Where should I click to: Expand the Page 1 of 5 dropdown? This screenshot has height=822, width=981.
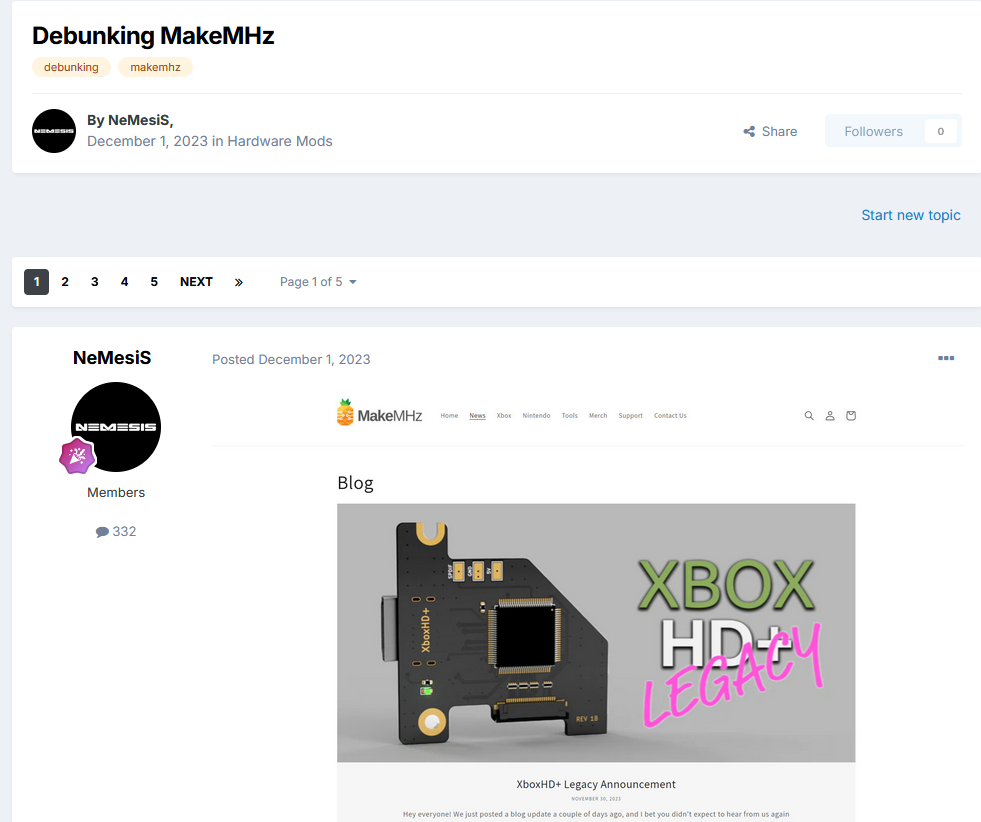point(318,282)
